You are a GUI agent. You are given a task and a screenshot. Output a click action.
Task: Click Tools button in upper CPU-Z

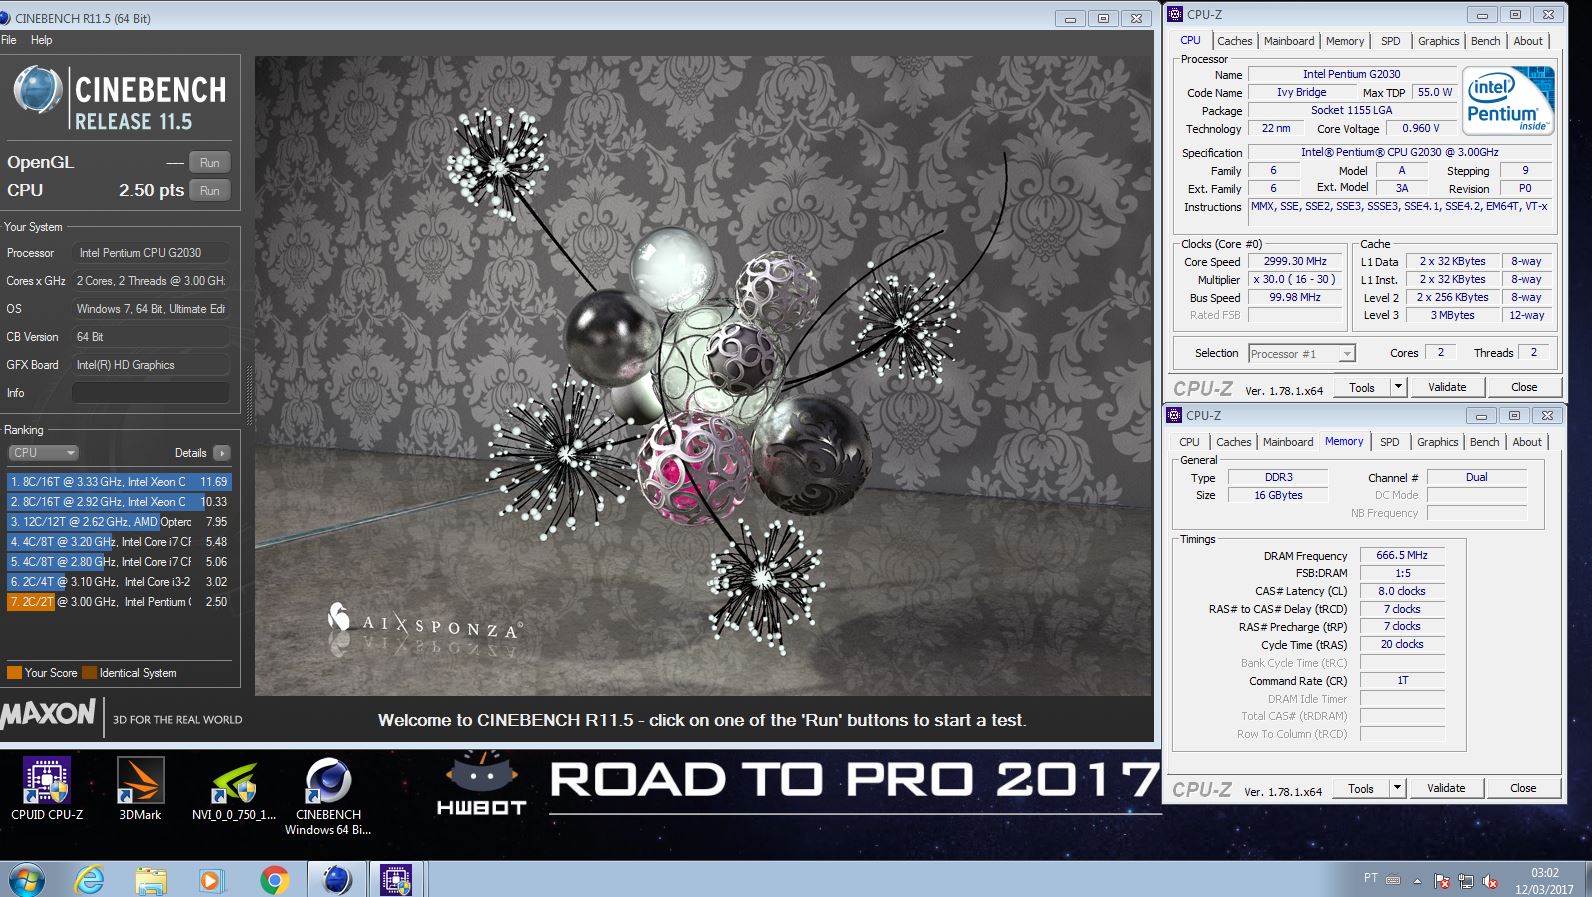1362,388
